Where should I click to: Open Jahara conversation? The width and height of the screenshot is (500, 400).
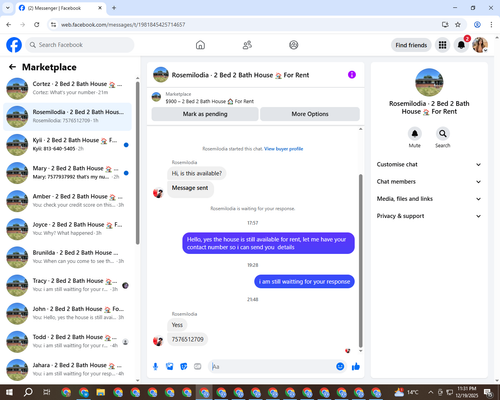[x=68, y=370]
